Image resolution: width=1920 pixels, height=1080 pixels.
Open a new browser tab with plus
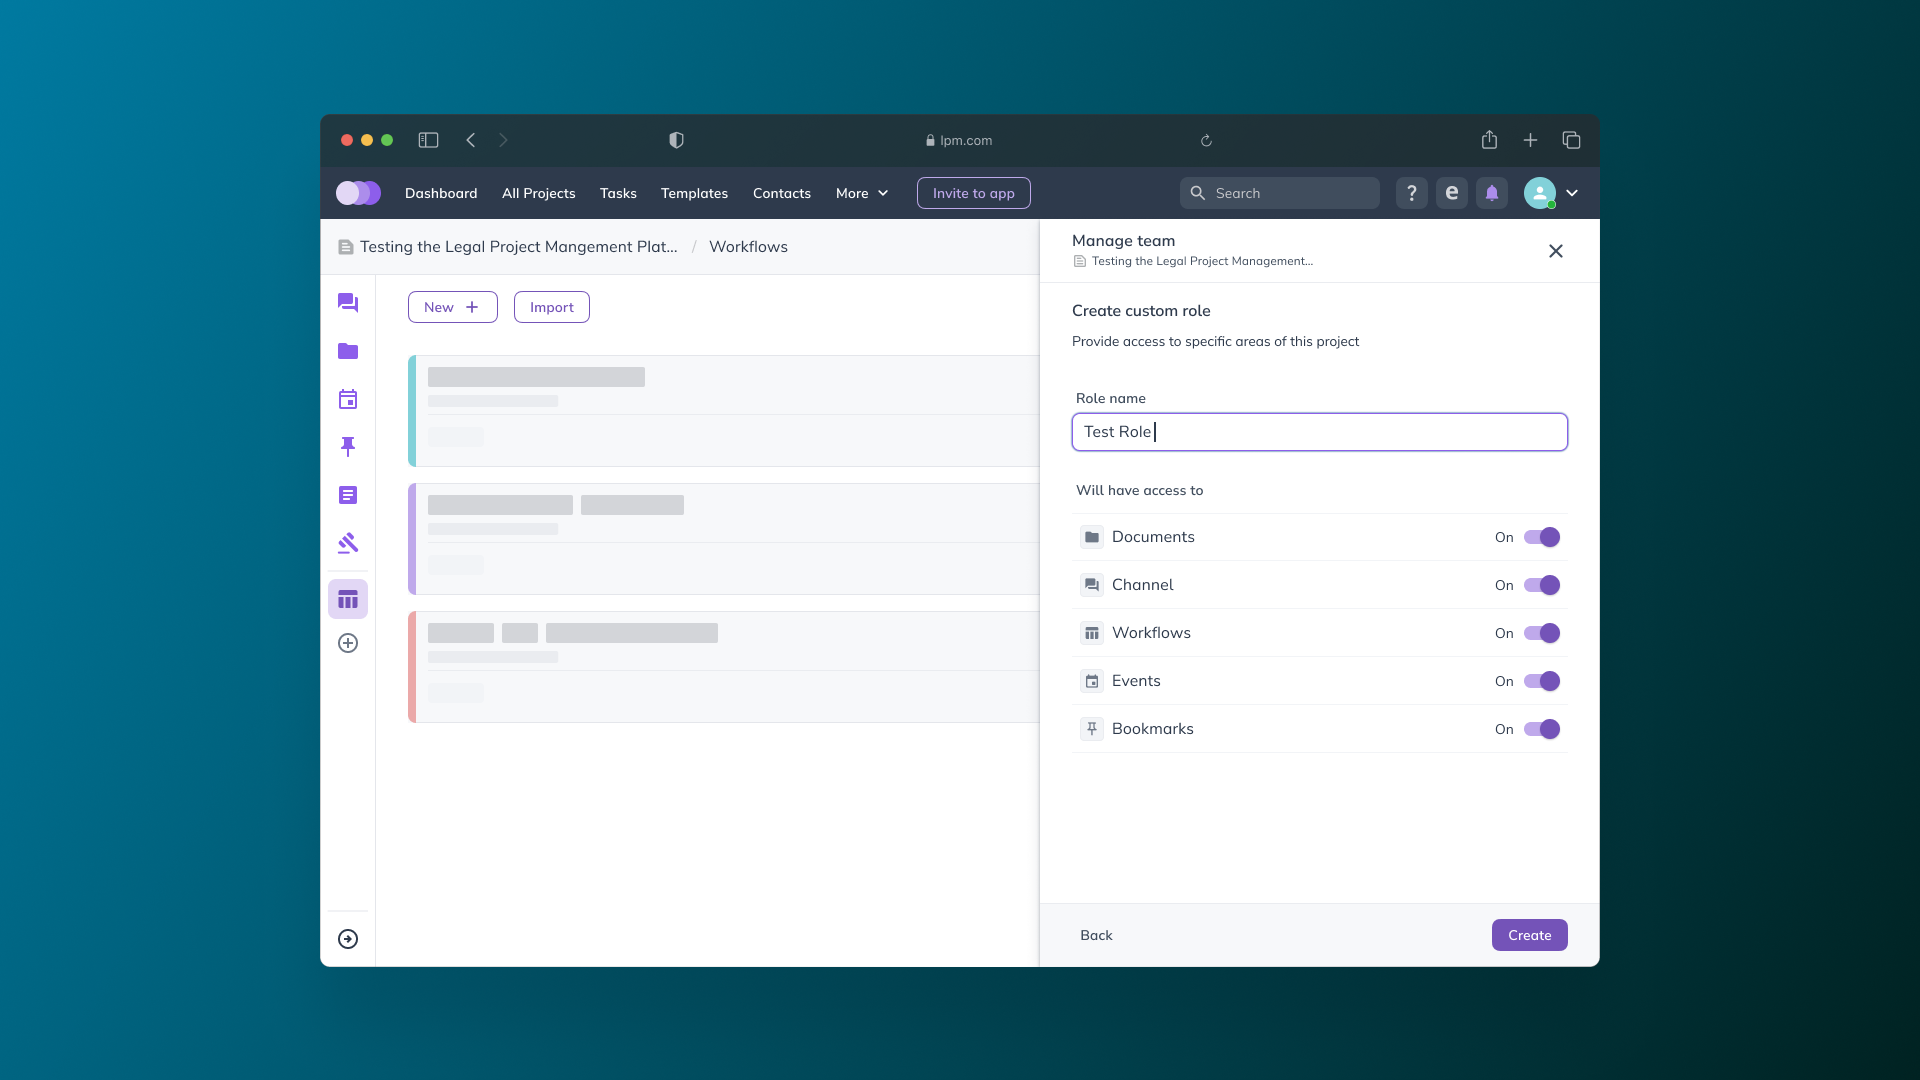tap(1530, 140)
